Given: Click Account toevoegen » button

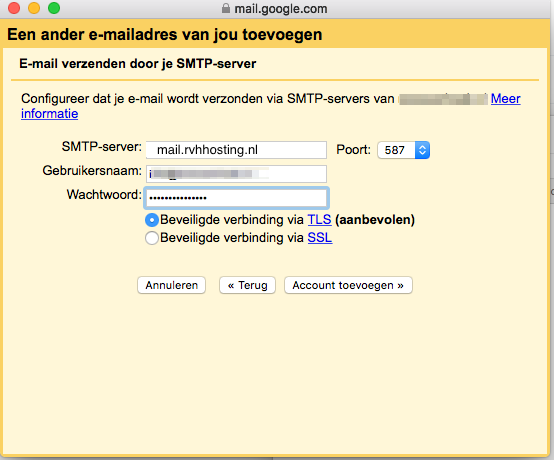Looking at the screenshot, I should click(x=348, y=285).
